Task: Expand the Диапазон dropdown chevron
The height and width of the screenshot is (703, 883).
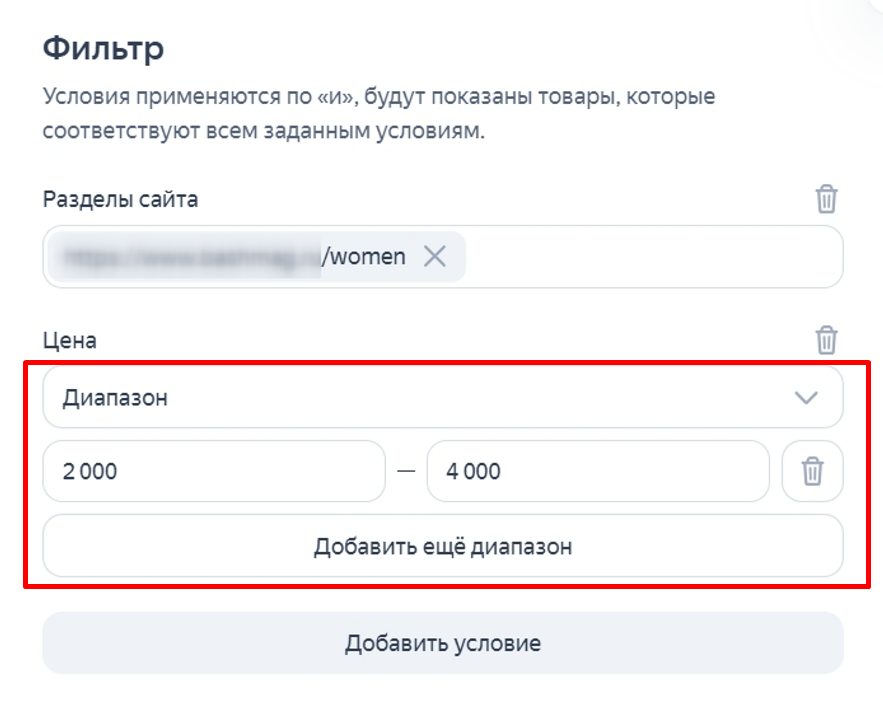Action: click(805, 398)
